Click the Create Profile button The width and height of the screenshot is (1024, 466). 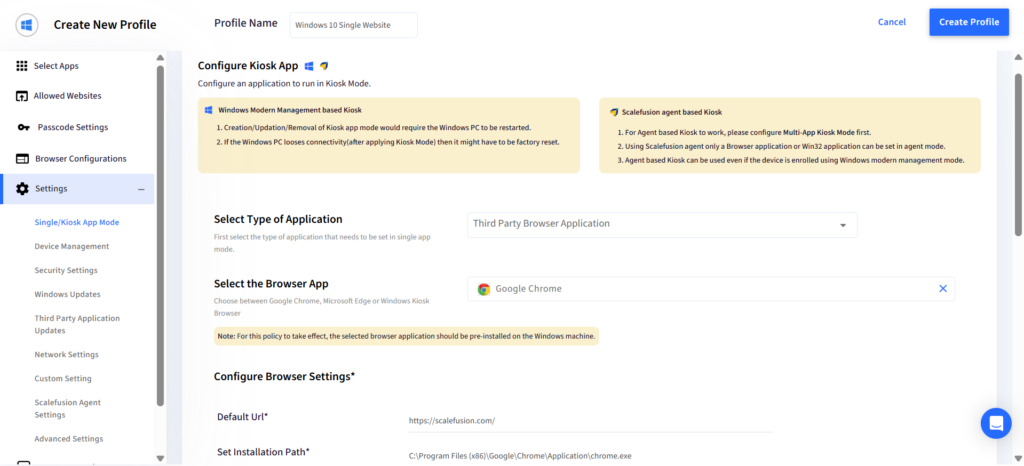coord(969,22)
